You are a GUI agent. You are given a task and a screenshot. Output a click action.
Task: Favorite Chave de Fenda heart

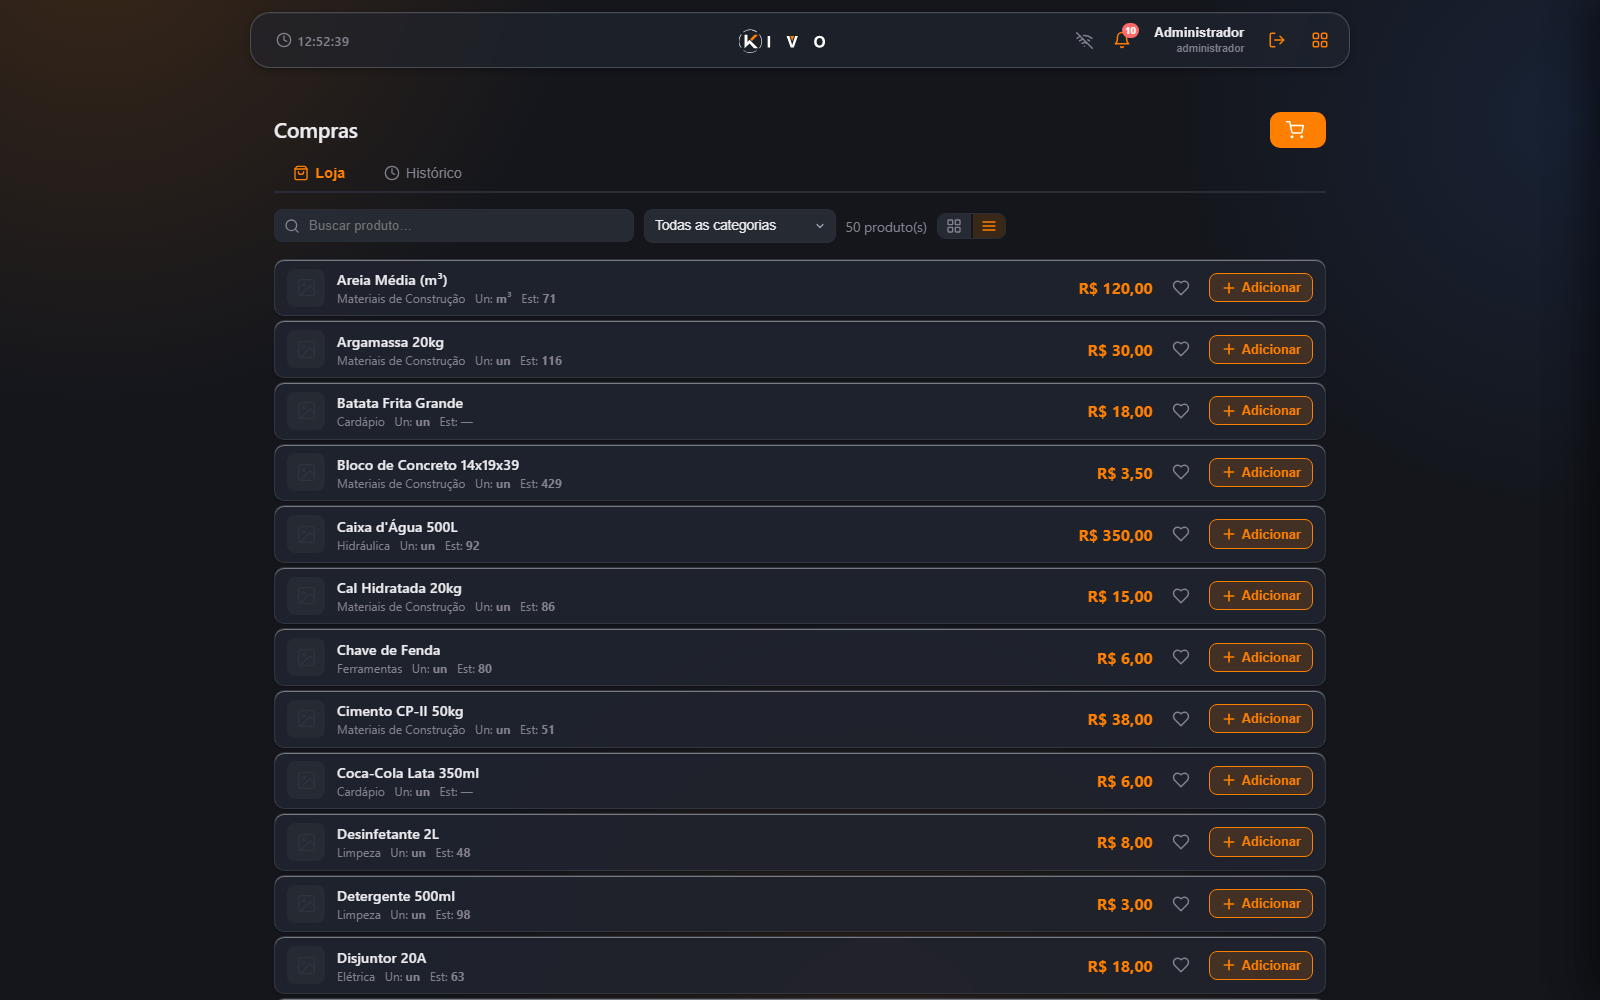tap(1181, 657)
